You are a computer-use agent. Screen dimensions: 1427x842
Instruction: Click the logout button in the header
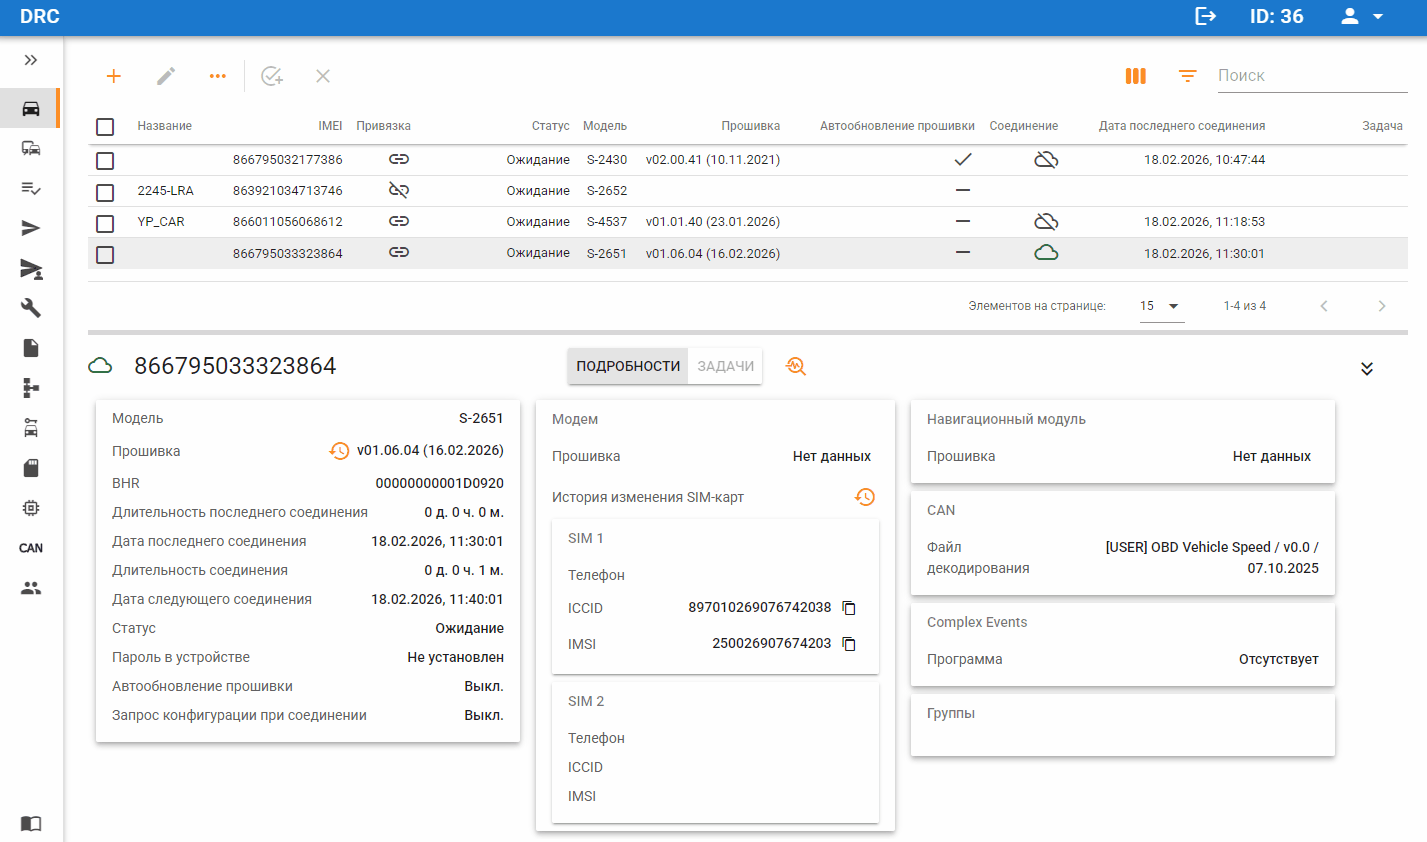coord(1205,17)
